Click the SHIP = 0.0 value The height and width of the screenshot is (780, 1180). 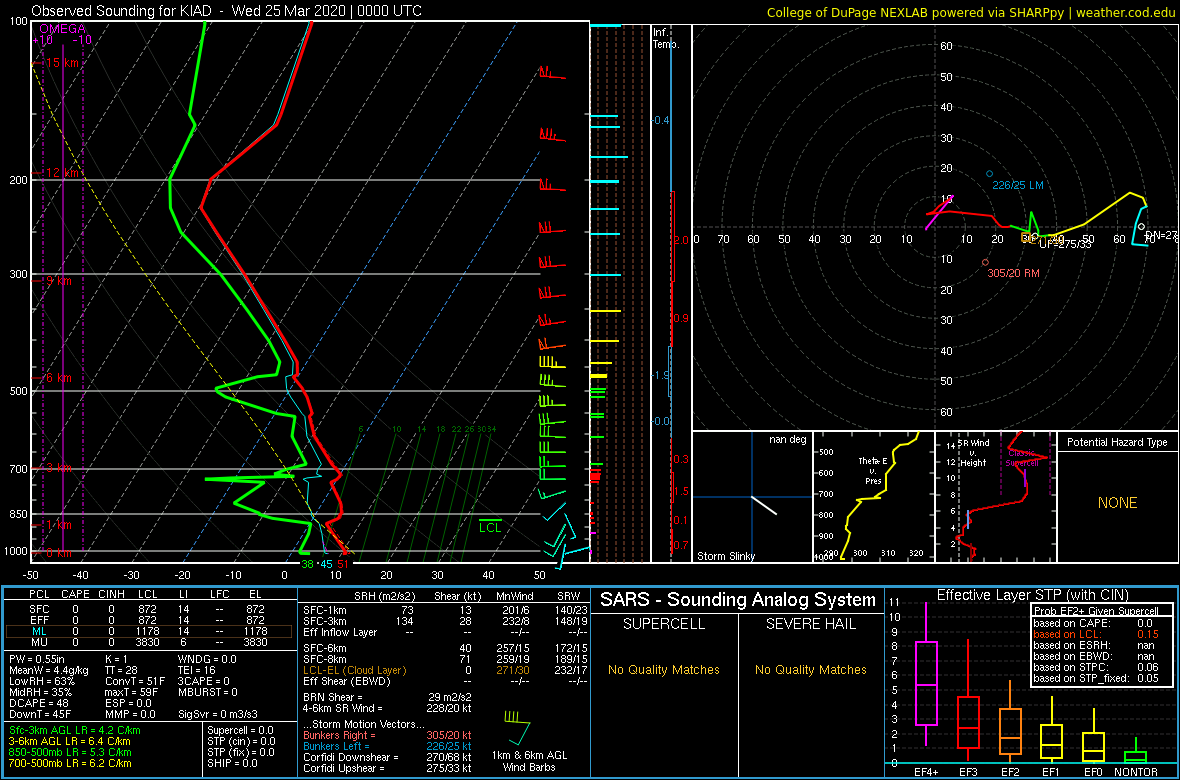coord(234,763)
